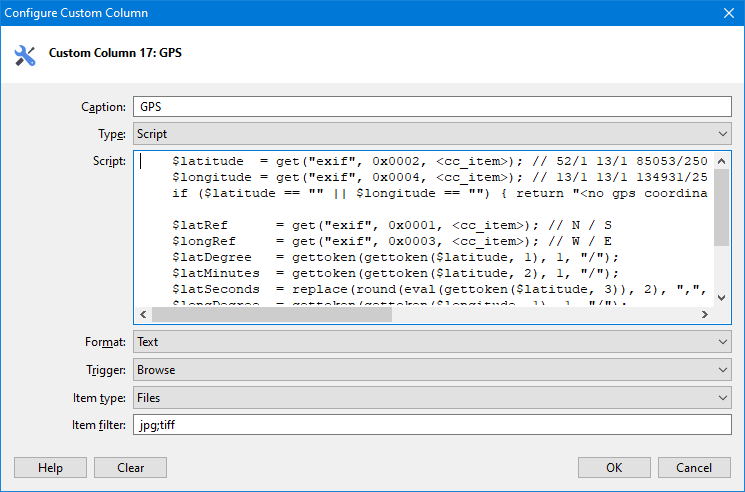Click the Item filter field with jpg;tiff
Viewport: 745px width, 492px height.
tap(432, 425)
